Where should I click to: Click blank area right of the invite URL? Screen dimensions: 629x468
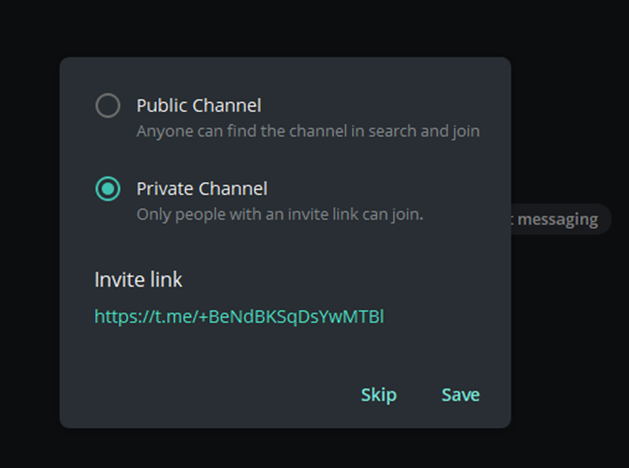click(450, 317)
